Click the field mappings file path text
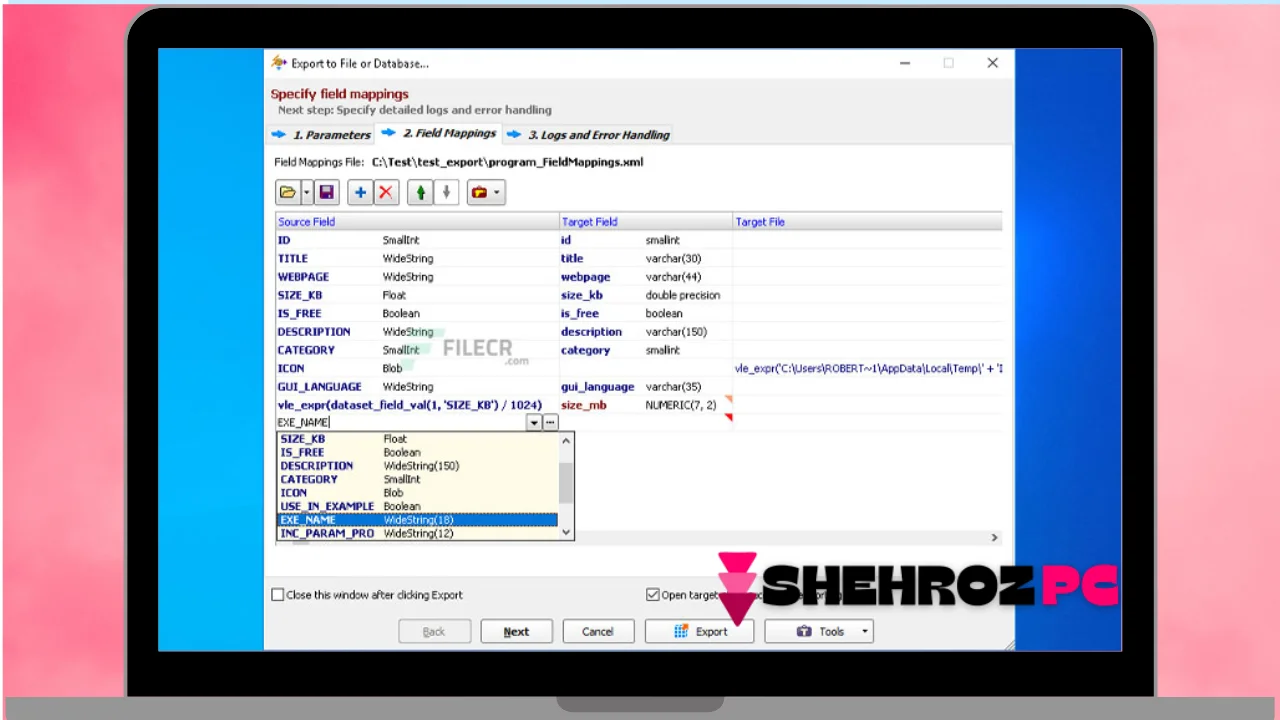The height and width of the screenshot is (720, 1280). click(x=507, y=162)
